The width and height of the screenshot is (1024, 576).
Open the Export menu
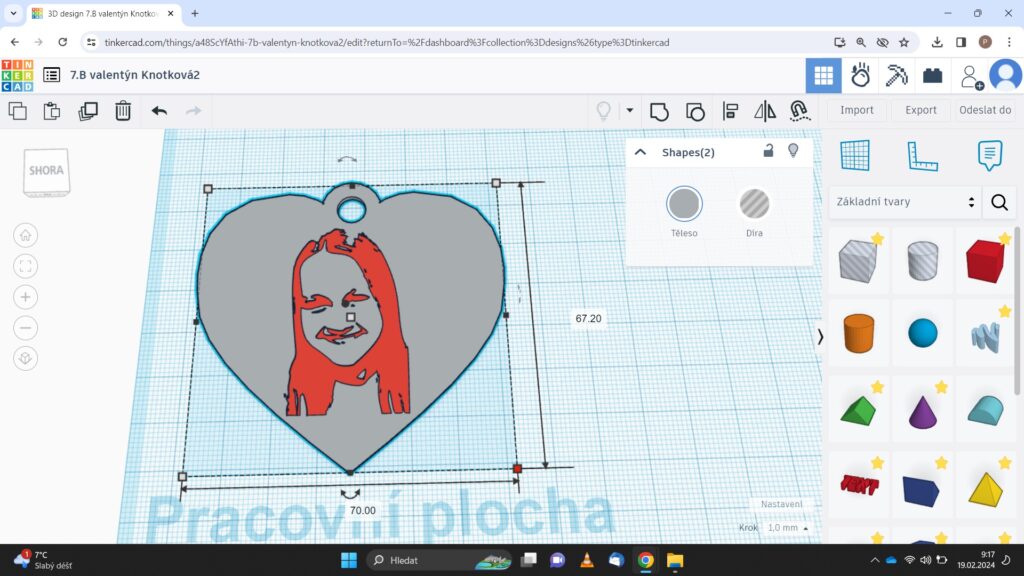(x=921, y=110)
